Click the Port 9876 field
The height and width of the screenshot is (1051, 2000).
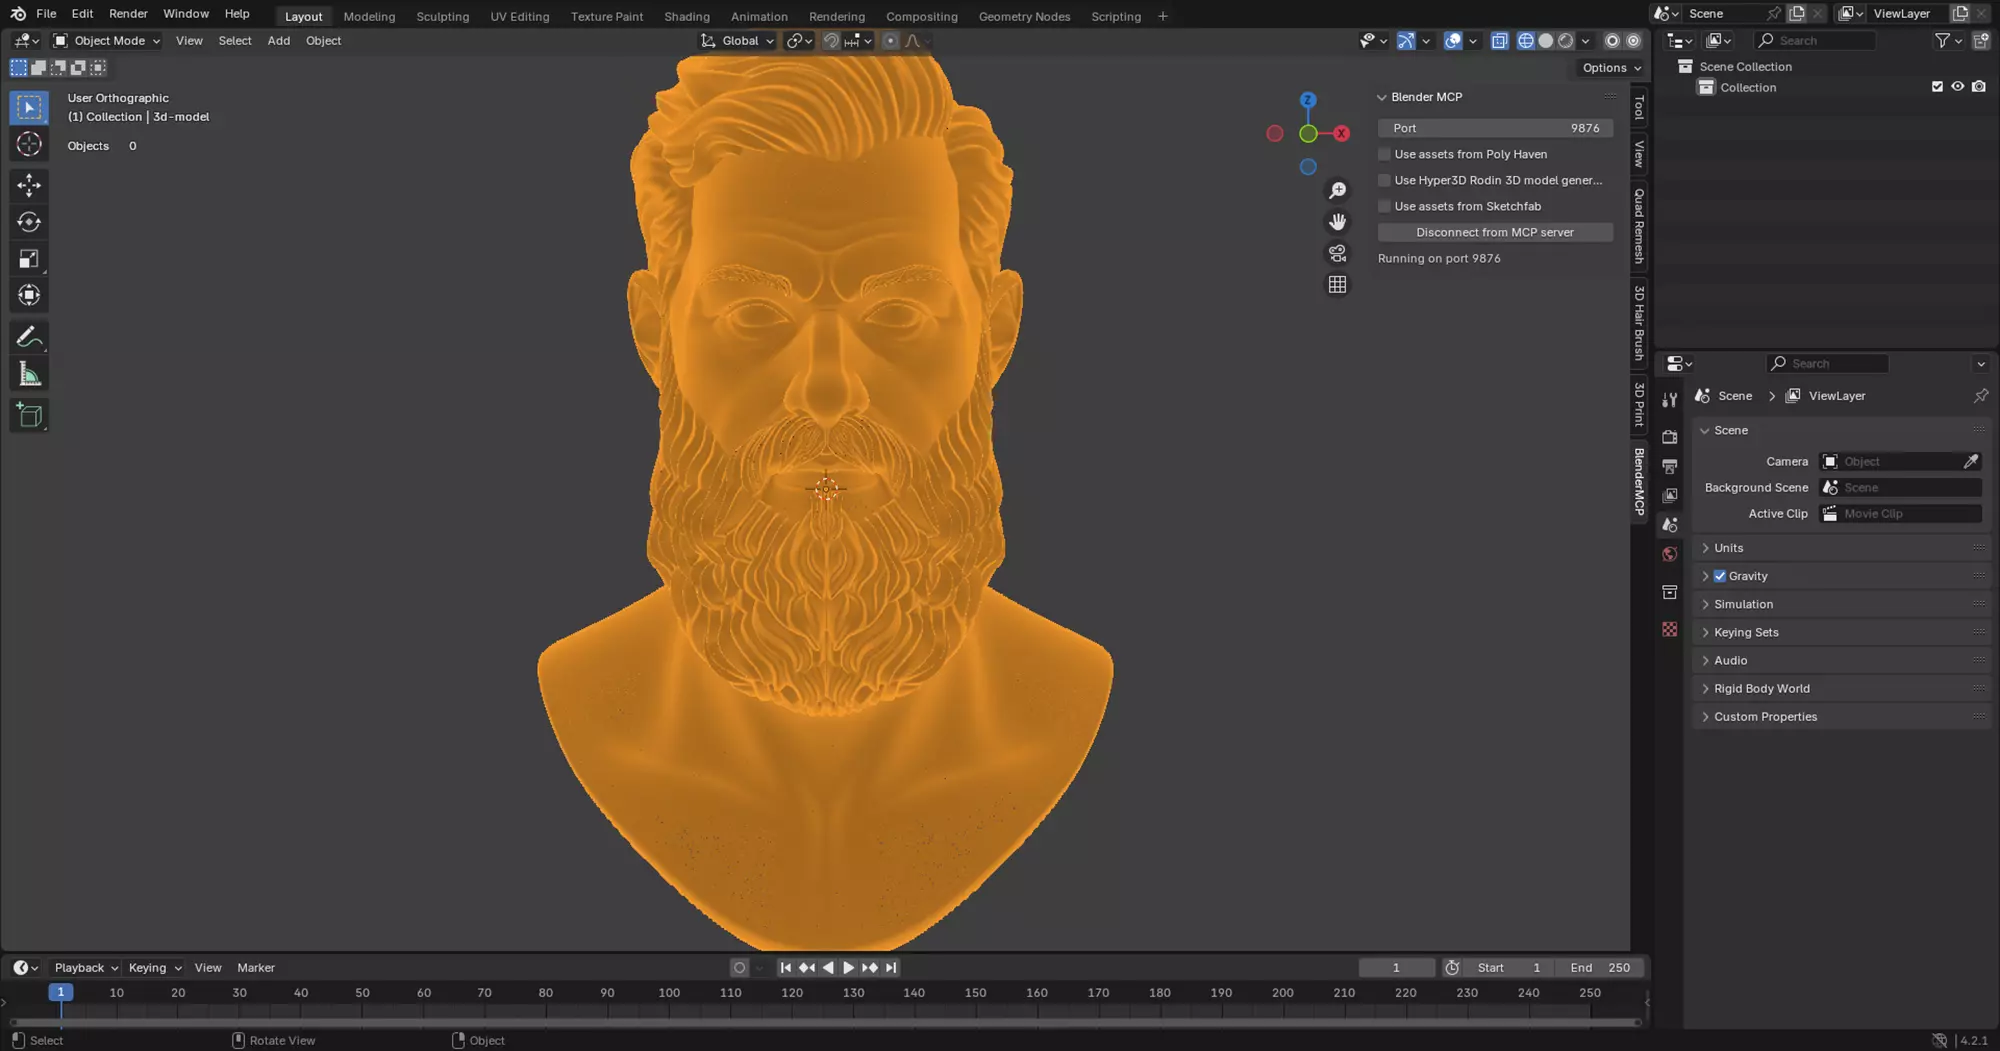(1495, 128)
